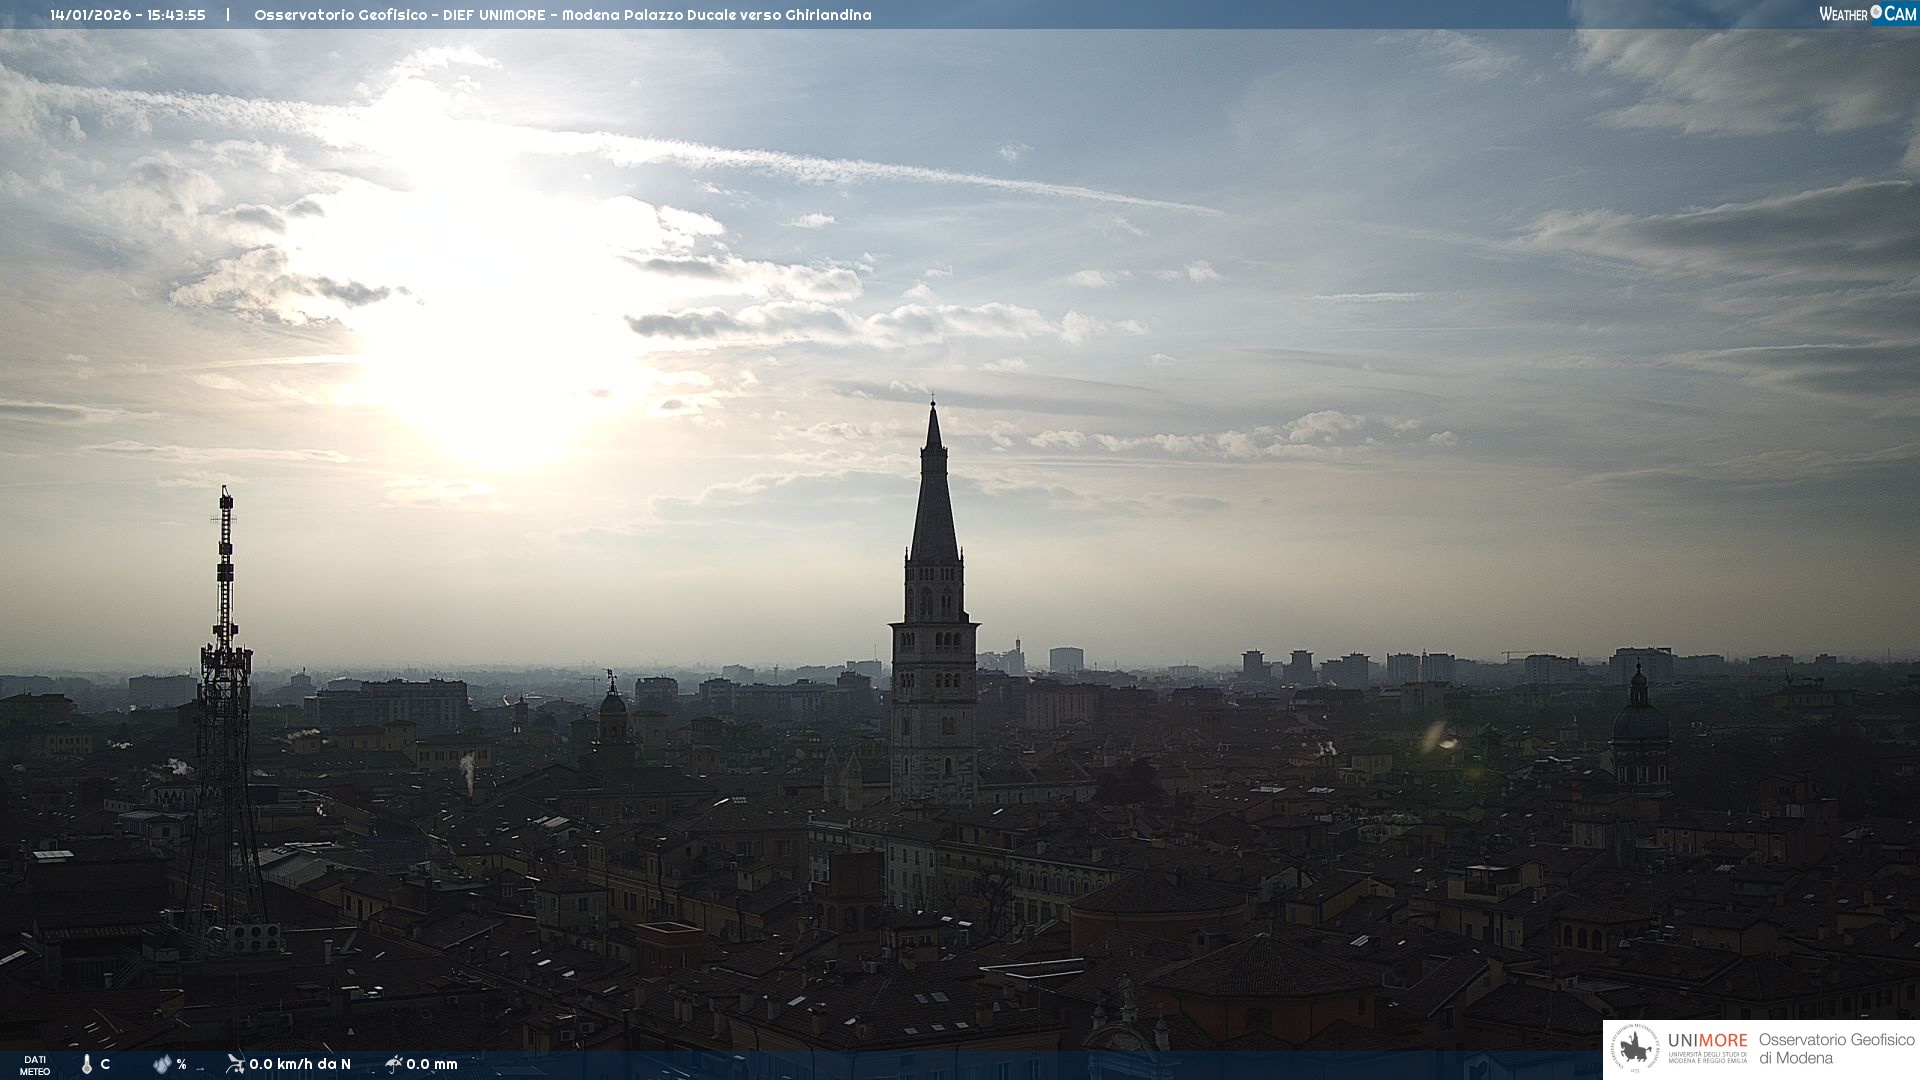Click the 0.0 mm rainfall reading
The width and height of the screenshot is (1920, 1080).
click(432, 1064)
